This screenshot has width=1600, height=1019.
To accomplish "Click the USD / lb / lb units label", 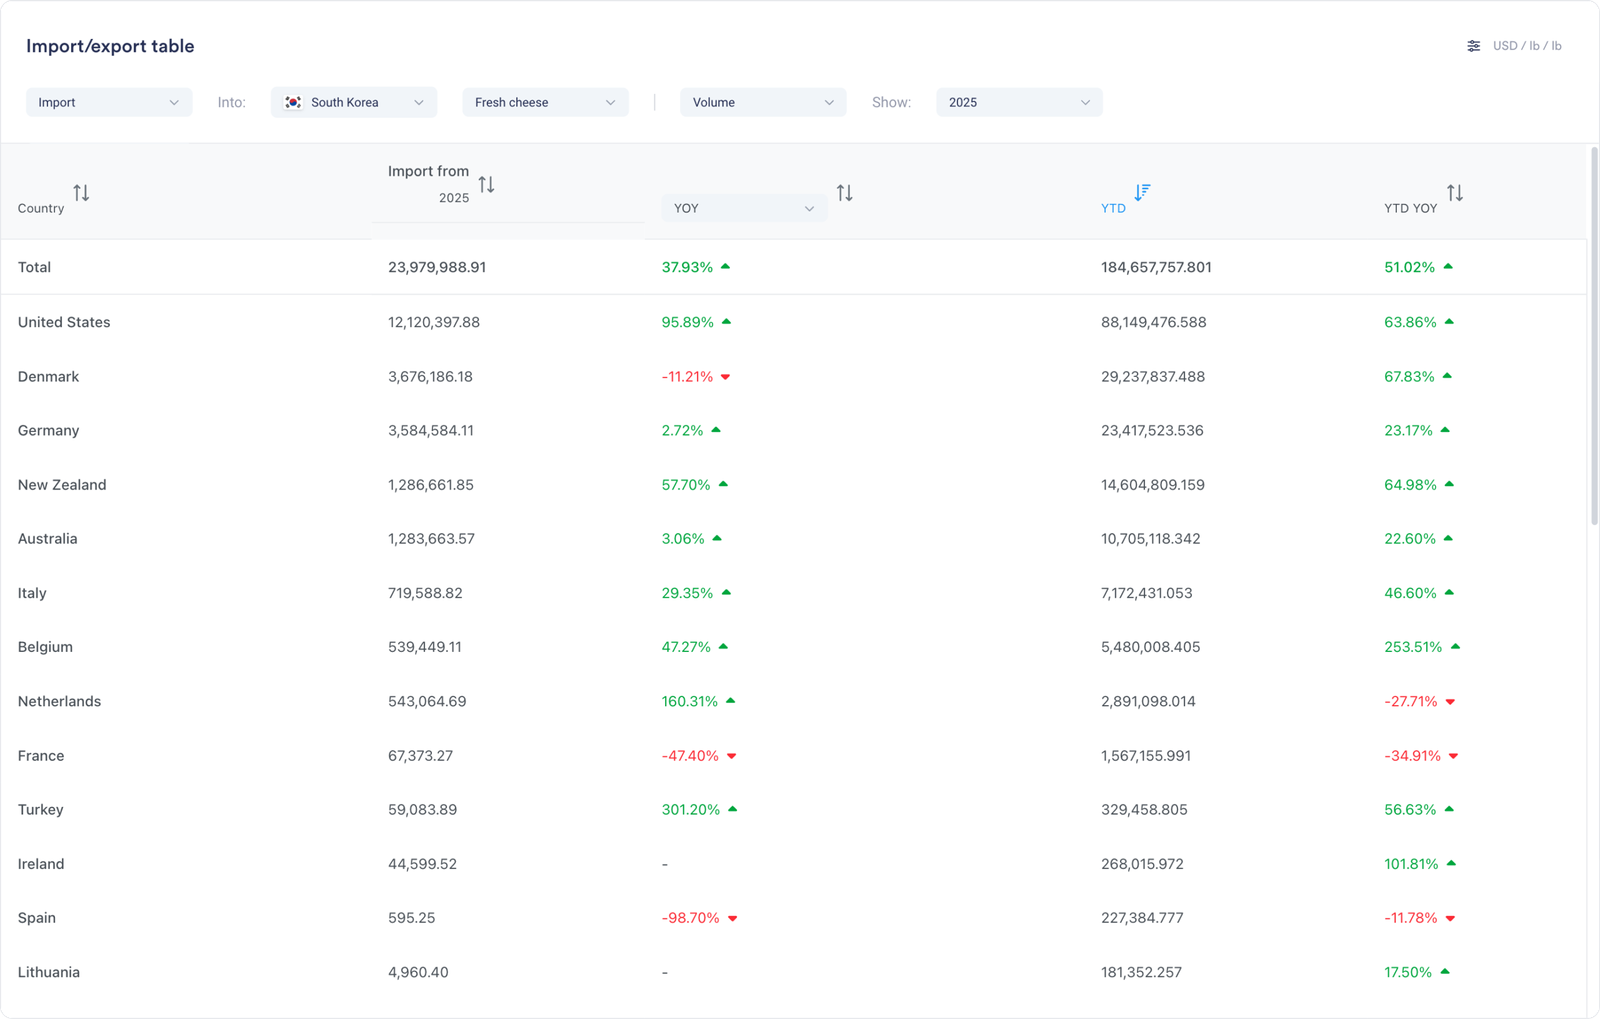I will tap(1527, 46).
